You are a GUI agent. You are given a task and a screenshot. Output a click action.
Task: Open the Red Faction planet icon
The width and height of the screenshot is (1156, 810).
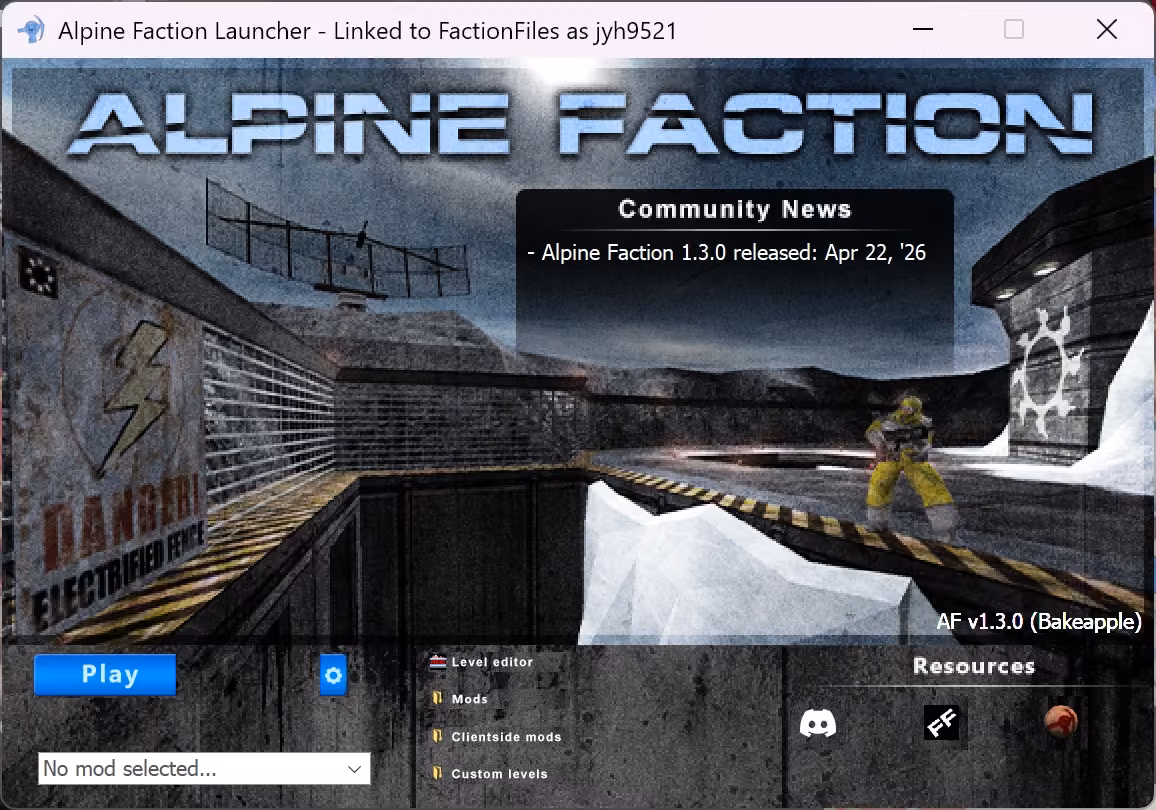pos(1061,721)
